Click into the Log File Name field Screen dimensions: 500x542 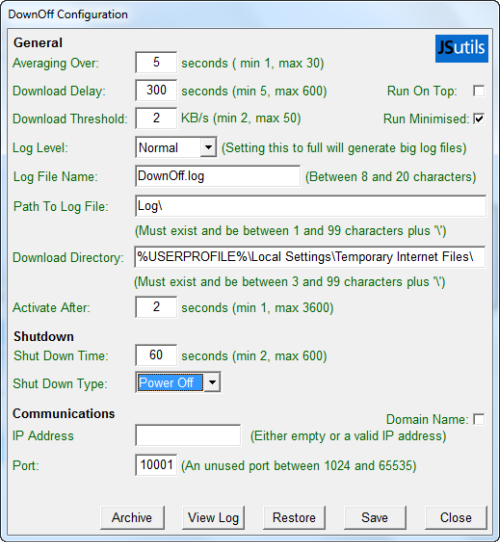point(218,176)
